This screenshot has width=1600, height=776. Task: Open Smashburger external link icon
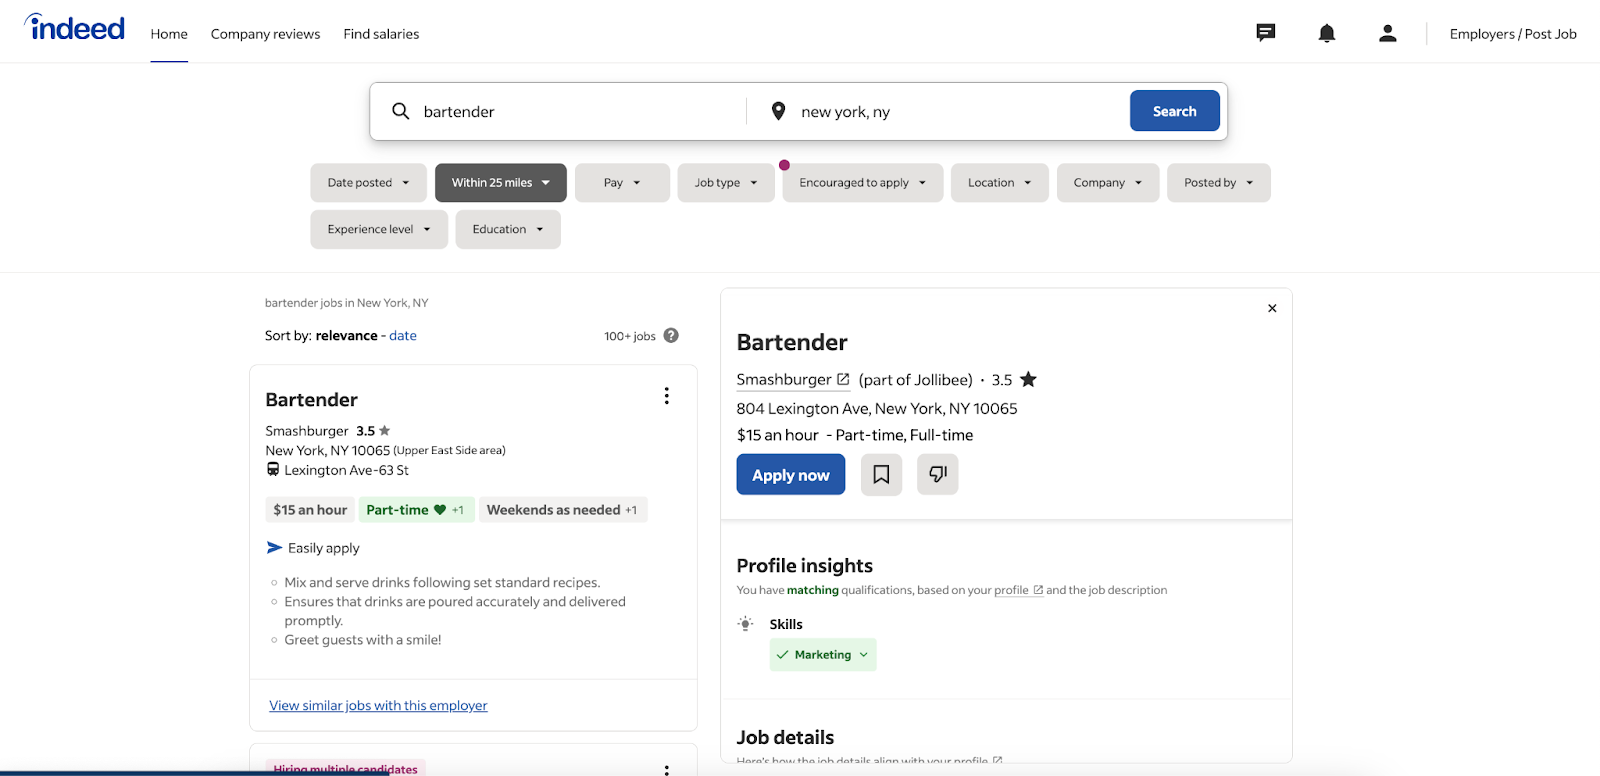click(x=843, y=379)
